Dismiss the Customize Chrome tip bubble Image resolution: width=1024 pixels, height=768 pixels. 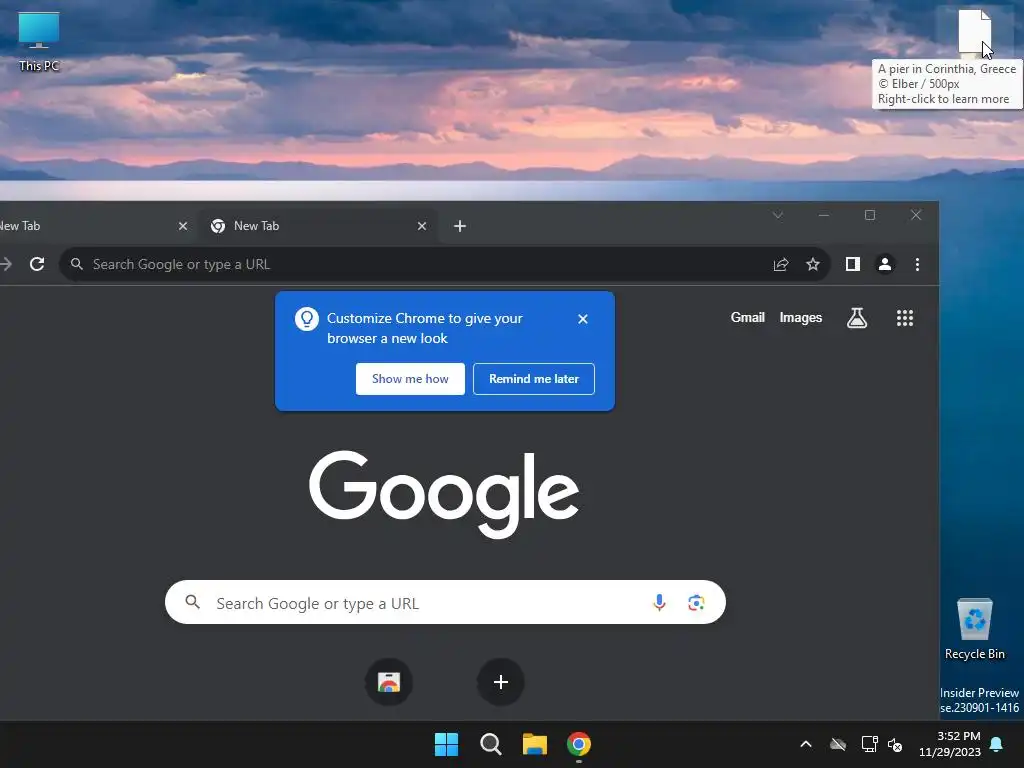[x=583, y=319]
